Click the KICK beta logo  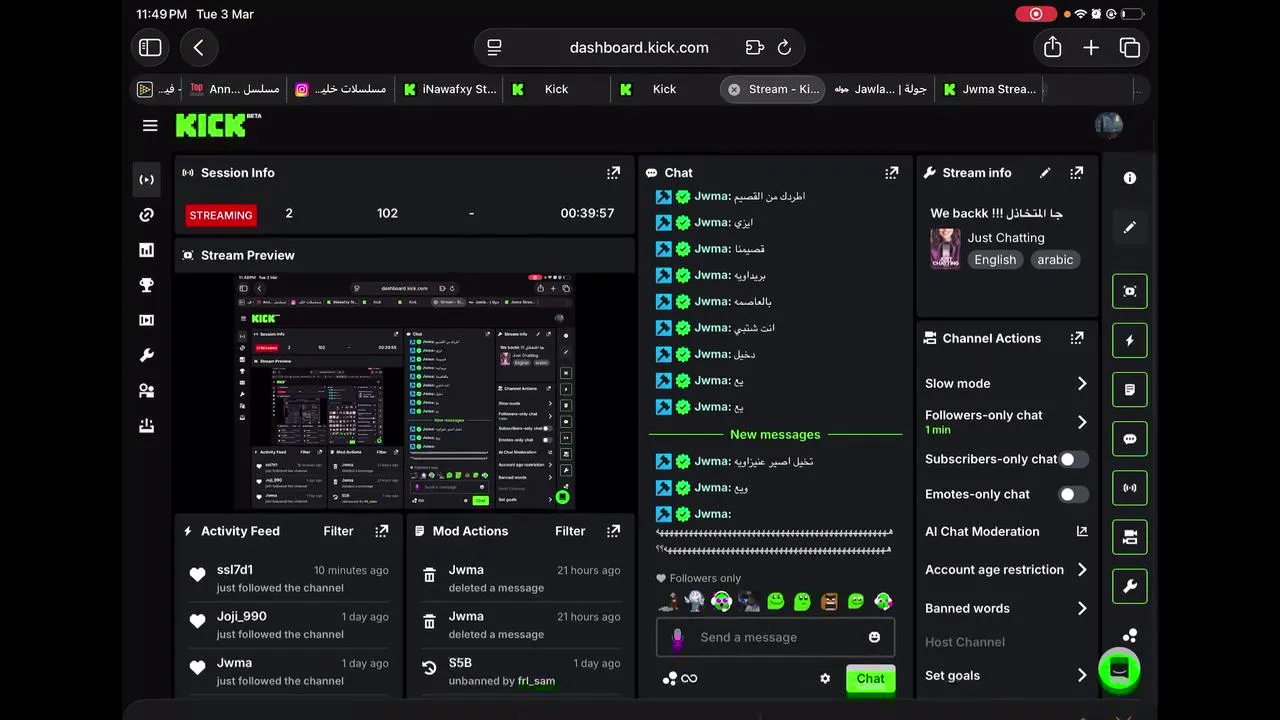click(x=218, y=125)
